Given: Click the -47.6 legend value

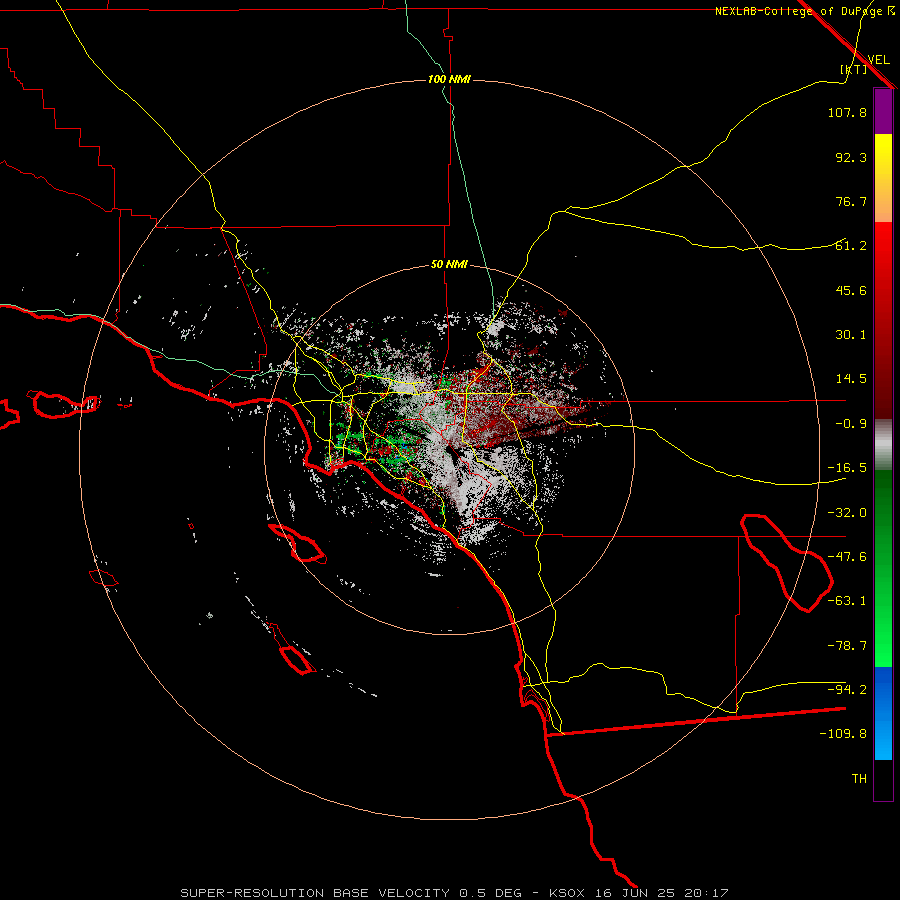Looking at the screenshot, I should click(847, 557).
